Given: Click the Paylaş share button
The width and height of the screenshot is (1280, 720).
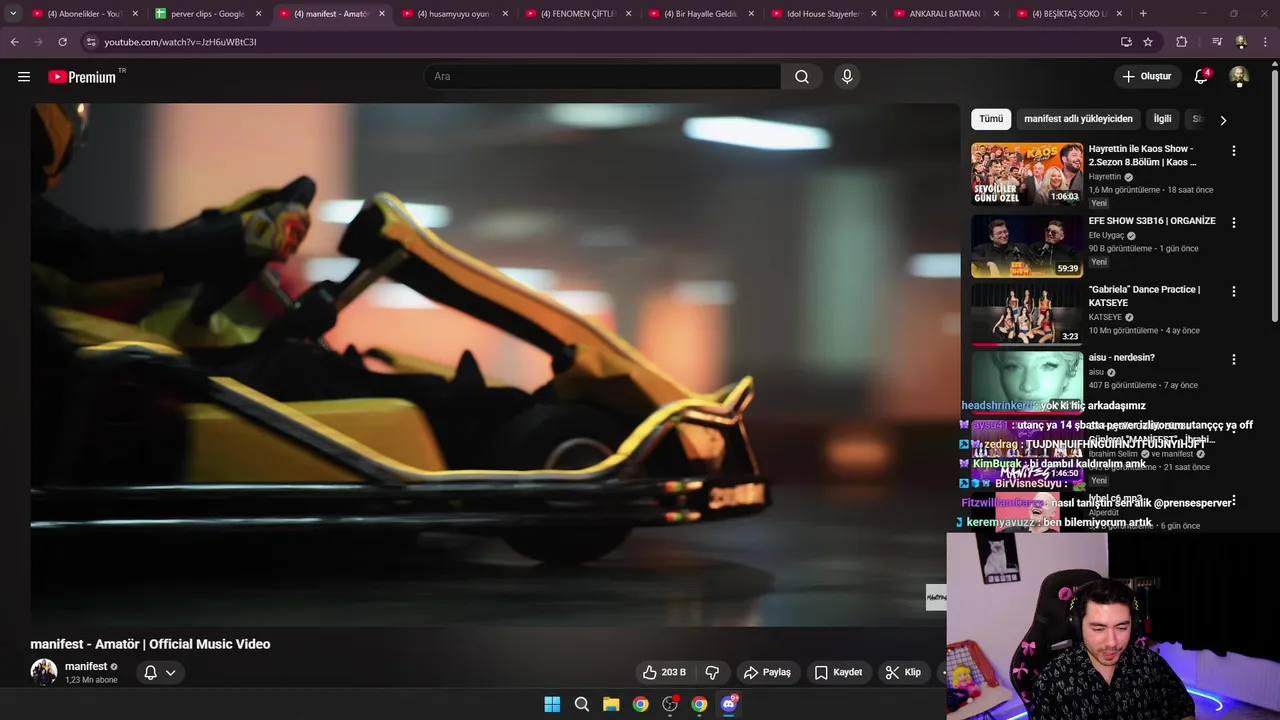Looking at the screenshot, I should (767, 672).
